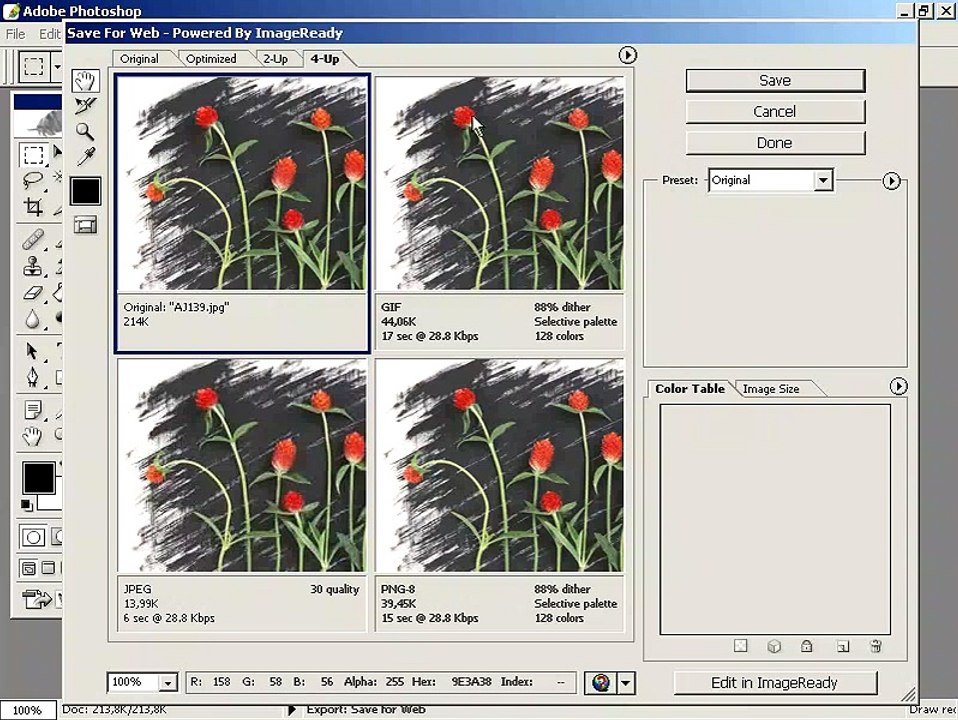Select the Path Selection arrow tool in Photoshop
Image resolution: width=958 pixels, height=720 pixels.
[x=33, y=351]
